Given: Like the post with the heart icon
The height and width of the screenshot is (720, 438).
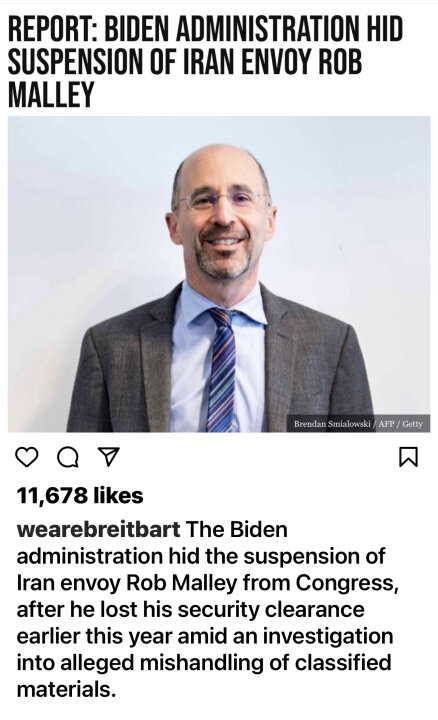Looking at the screenshot, I should click(27, 457).
